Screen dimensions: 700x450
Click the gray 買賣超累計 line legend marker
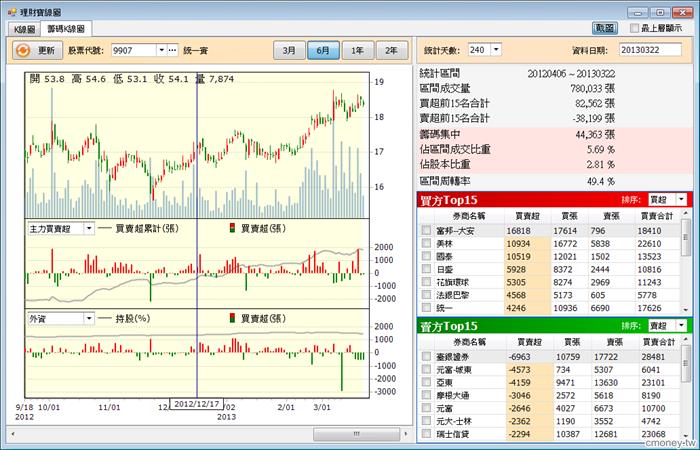(x=104, y=229)
